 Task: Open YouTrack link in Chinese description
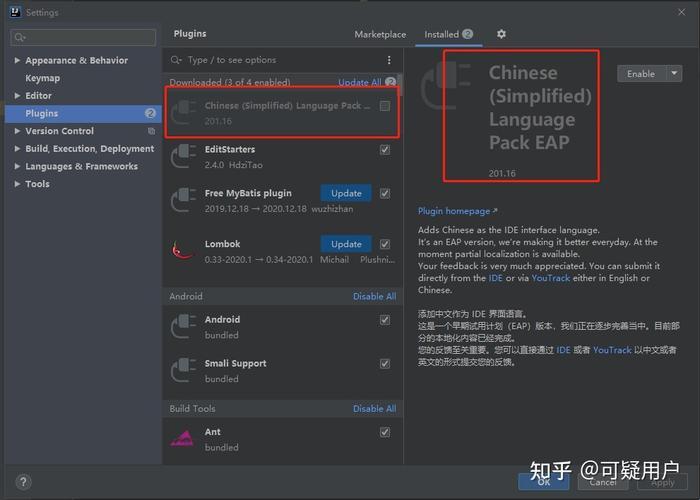pos(612,350)
